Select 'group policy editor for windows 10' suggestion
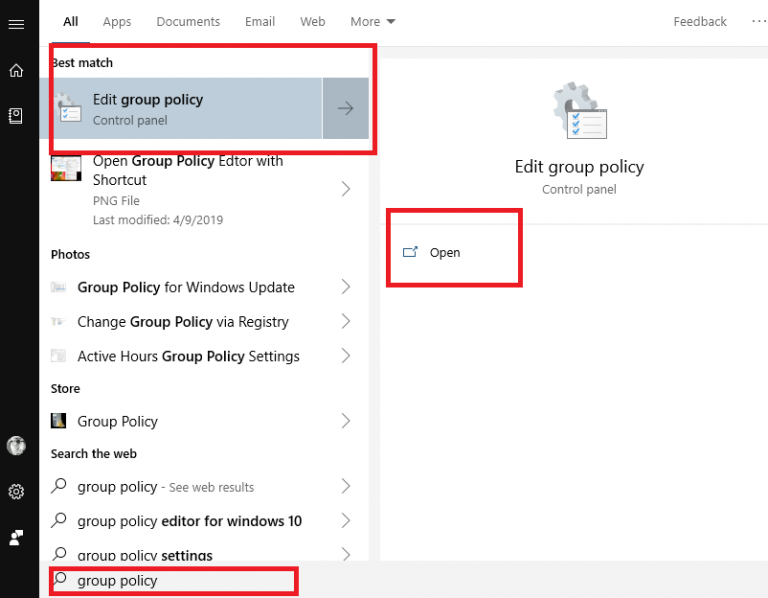The width and height of the screenshot is (768, 598). point(204,520)
